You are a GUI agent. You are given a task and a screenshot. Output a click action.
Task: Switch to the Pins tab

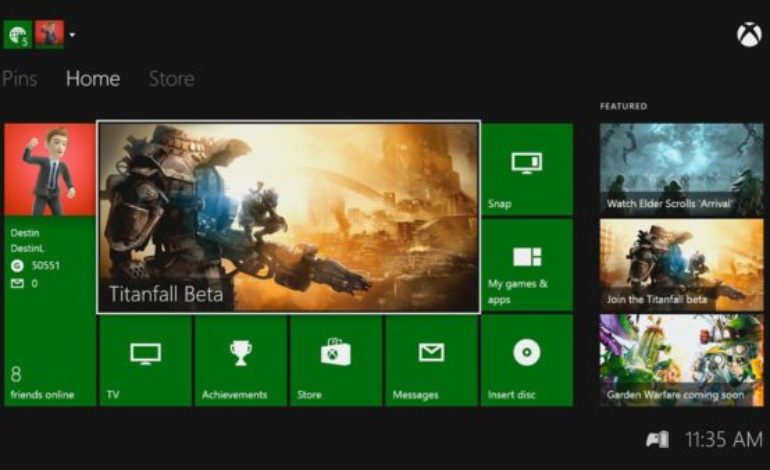click(x=20, y=78)
